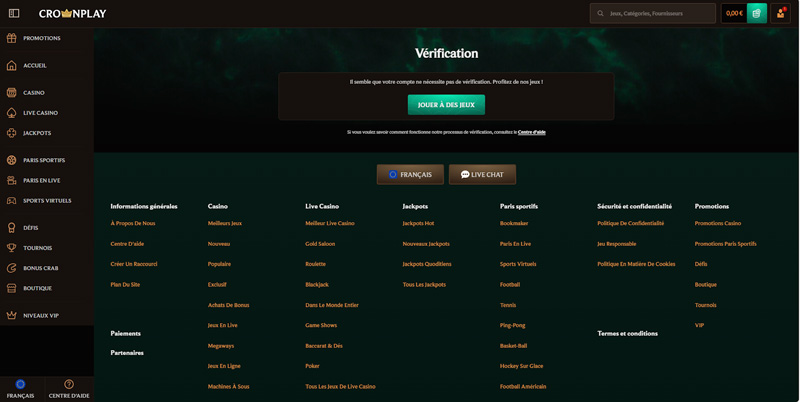
Task: Click the search field for games
Action: (653, 13)
